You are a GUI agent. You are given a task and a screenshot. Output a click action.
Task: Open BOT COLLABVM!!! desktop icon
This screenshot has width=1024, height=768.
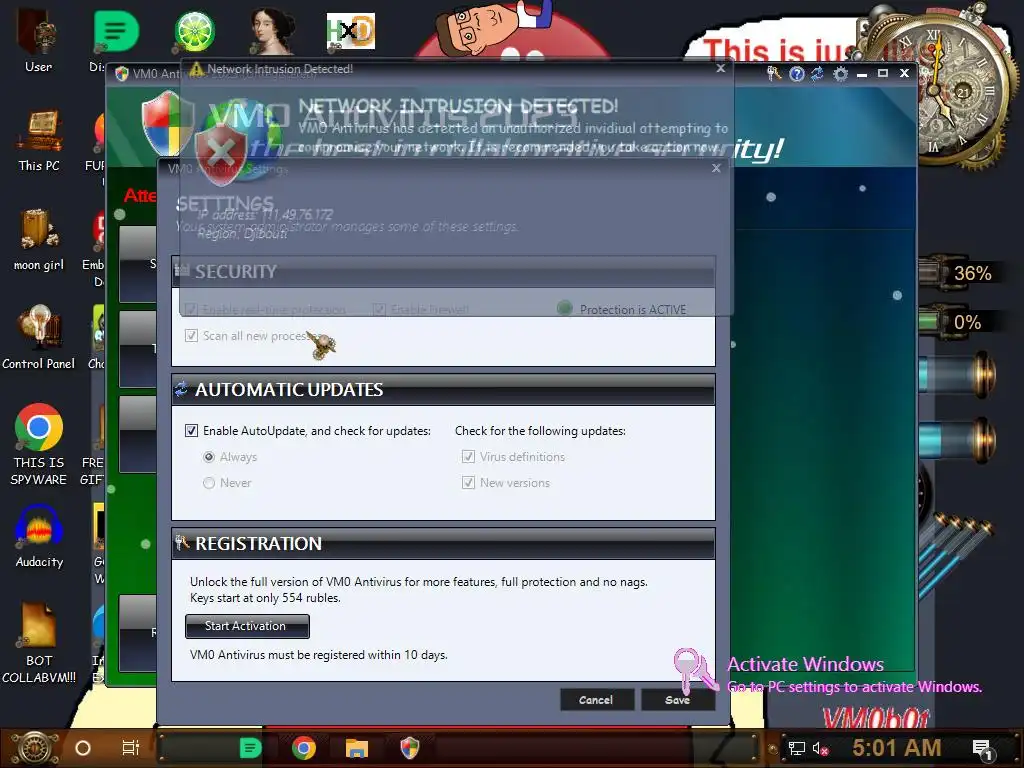[x=39, y=643]
